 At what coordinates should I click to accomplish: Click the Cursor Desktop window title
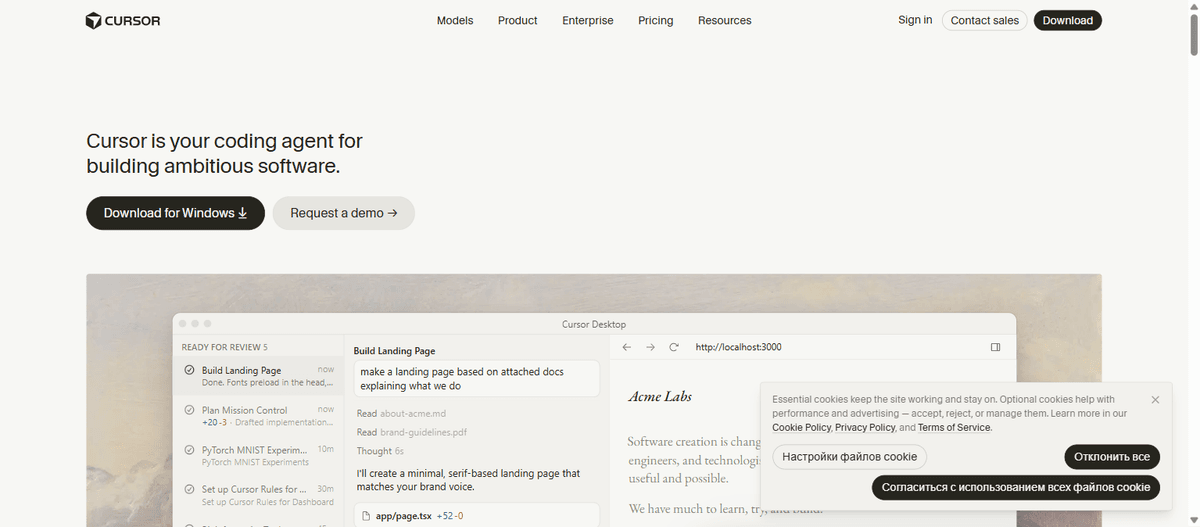point(594,324)
